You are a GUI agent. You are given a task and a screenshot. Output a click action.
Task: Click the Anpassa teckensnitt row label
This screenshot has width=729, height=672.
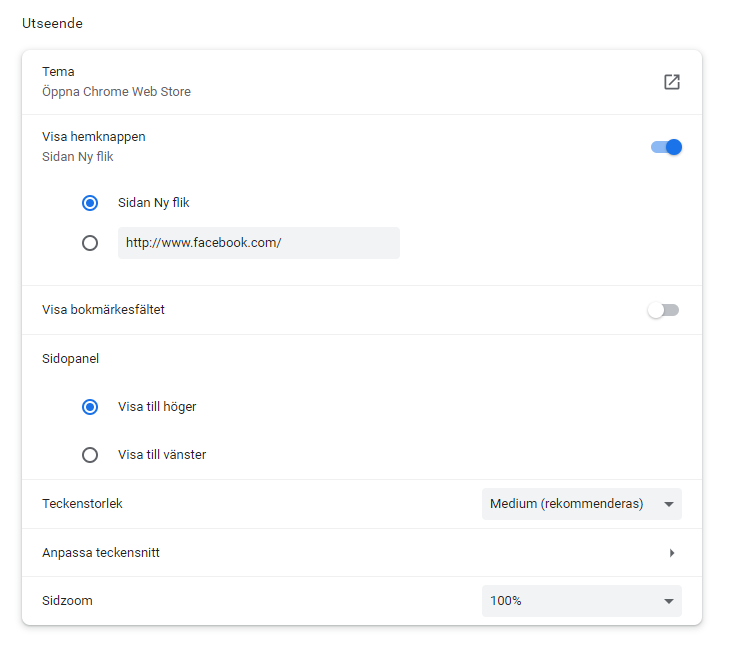(x=101, y=553)
